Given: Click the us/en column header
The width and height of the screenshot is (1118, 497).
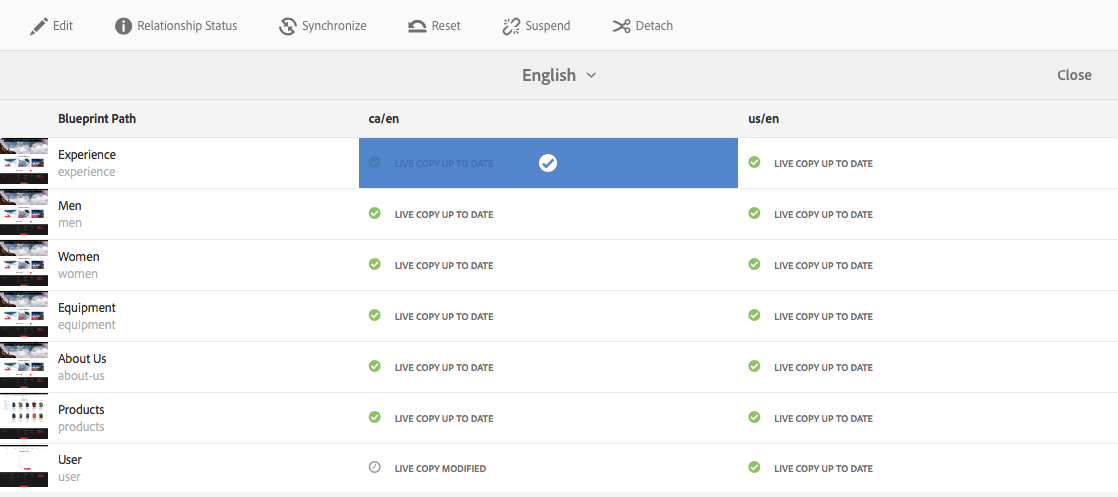Looking at the screenshot, I should pyautogui.click(x=764, y=119).
